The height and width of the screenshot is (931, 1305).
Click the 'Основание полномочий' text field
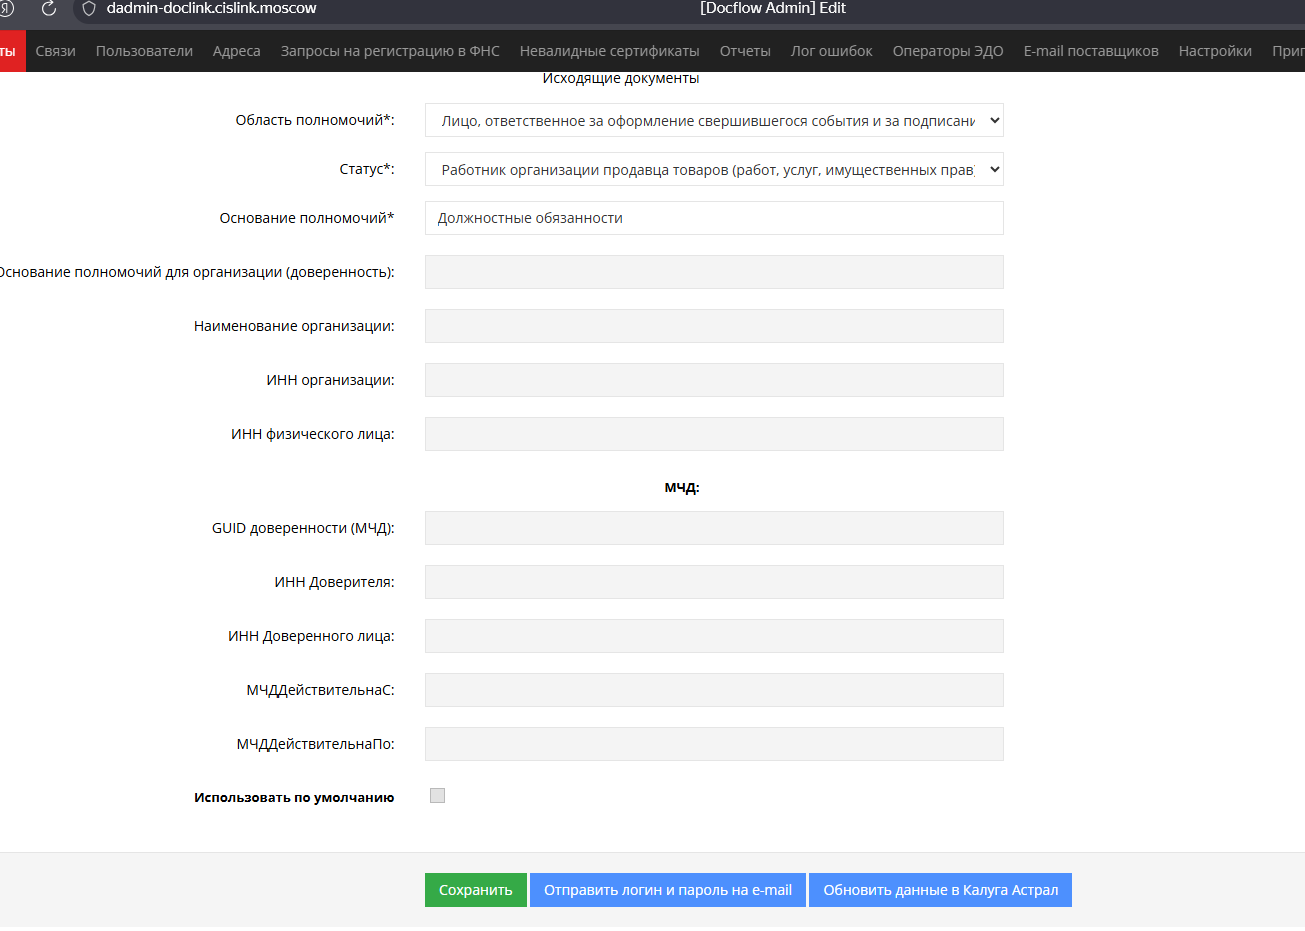click(x=714, y=218)
